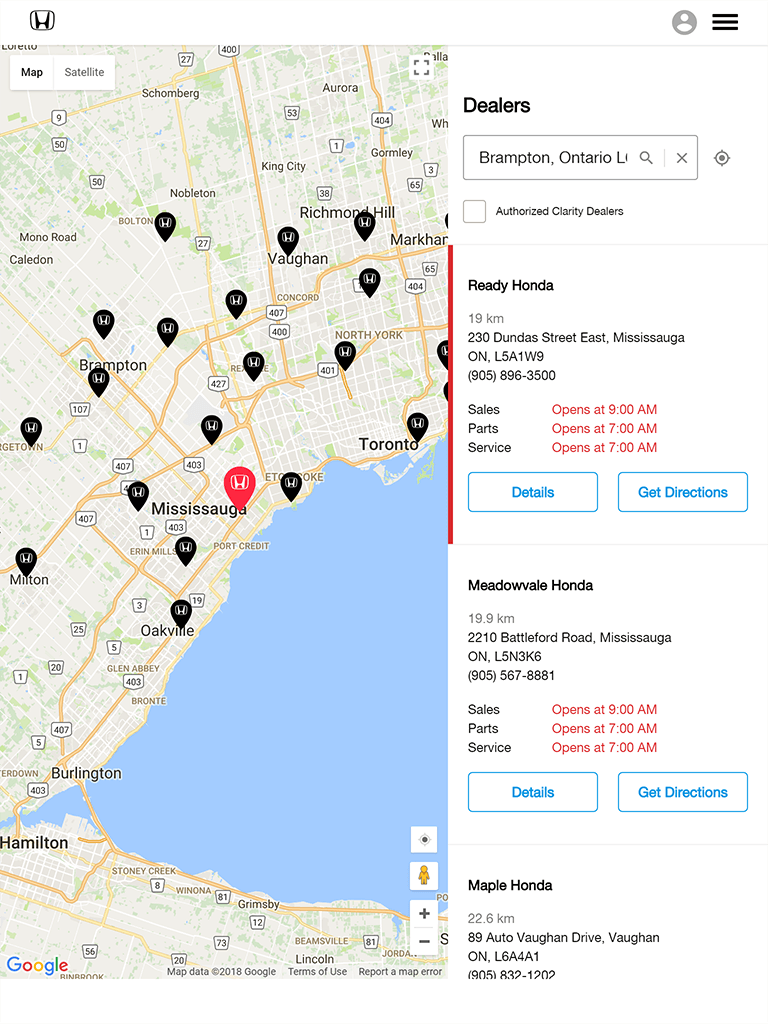Select the dealer pin left of Mississauga label
The height and width of the screenshot is (1024, 768).
coord(138,496)
